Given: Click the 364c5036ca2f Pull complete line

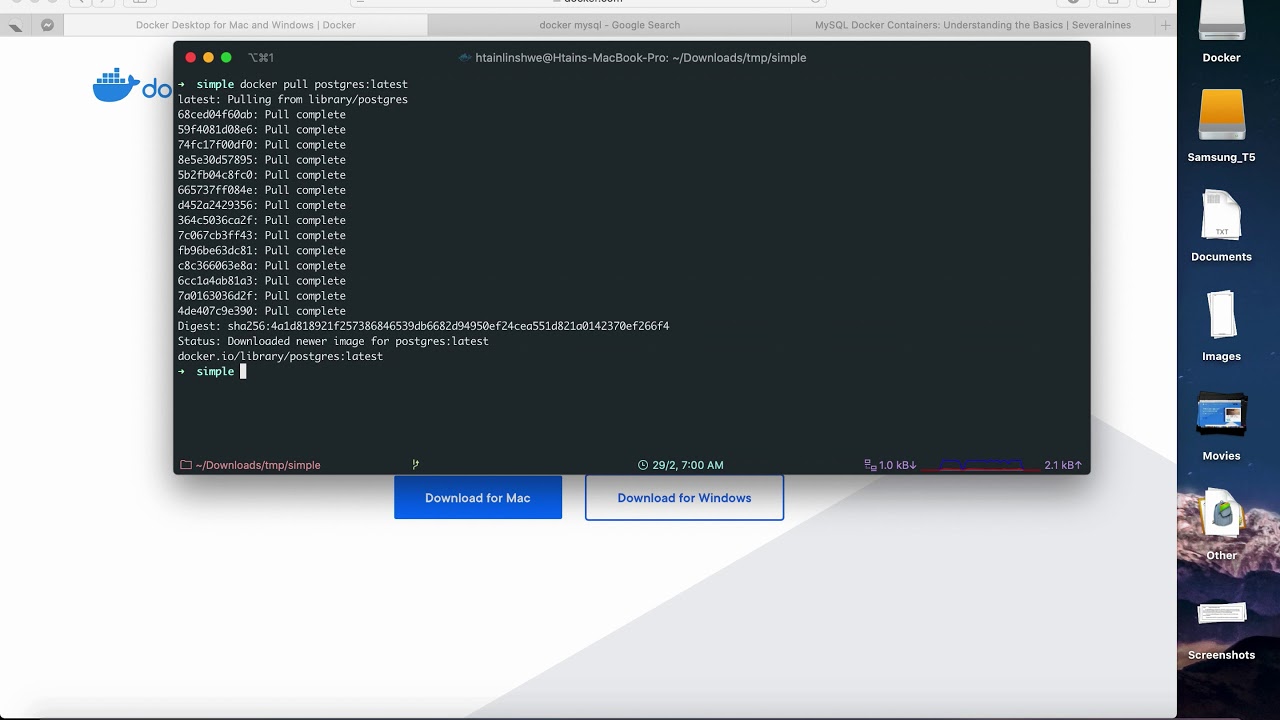Looking at the screenshot, I should pos(262,220).
